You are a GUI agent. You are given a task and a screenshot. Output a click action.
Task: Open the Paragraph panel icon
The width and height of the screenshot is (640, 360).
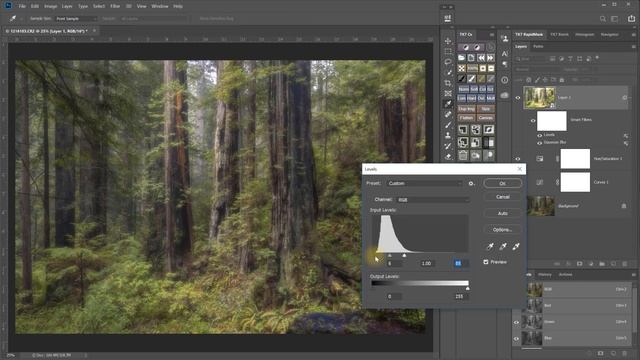coord(505,64)
